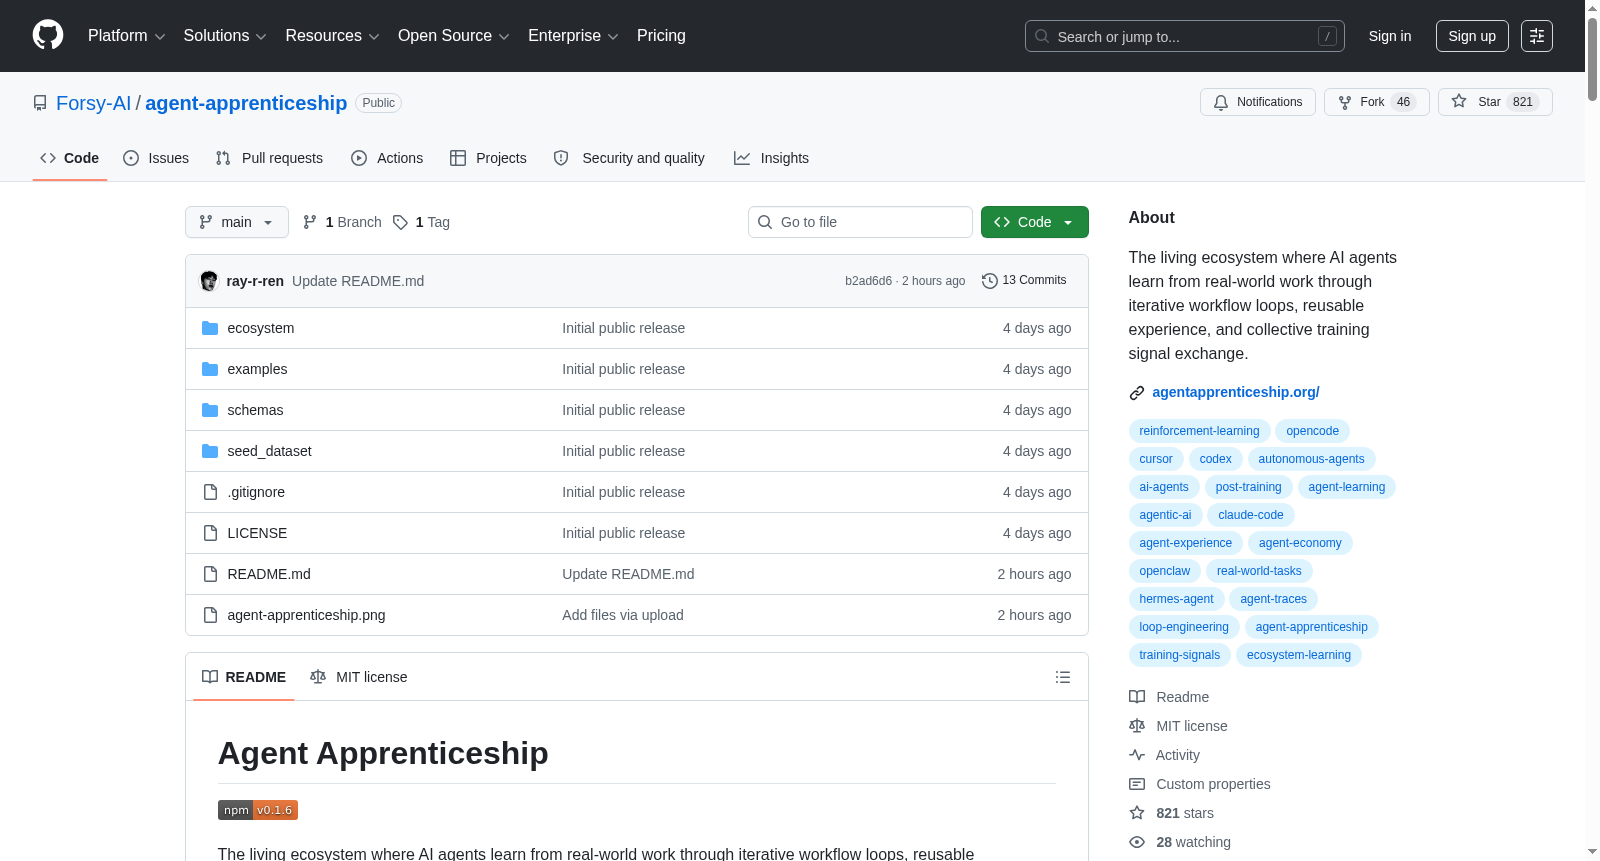
Task: Open the Issues tab
Action: pos(156,158)
